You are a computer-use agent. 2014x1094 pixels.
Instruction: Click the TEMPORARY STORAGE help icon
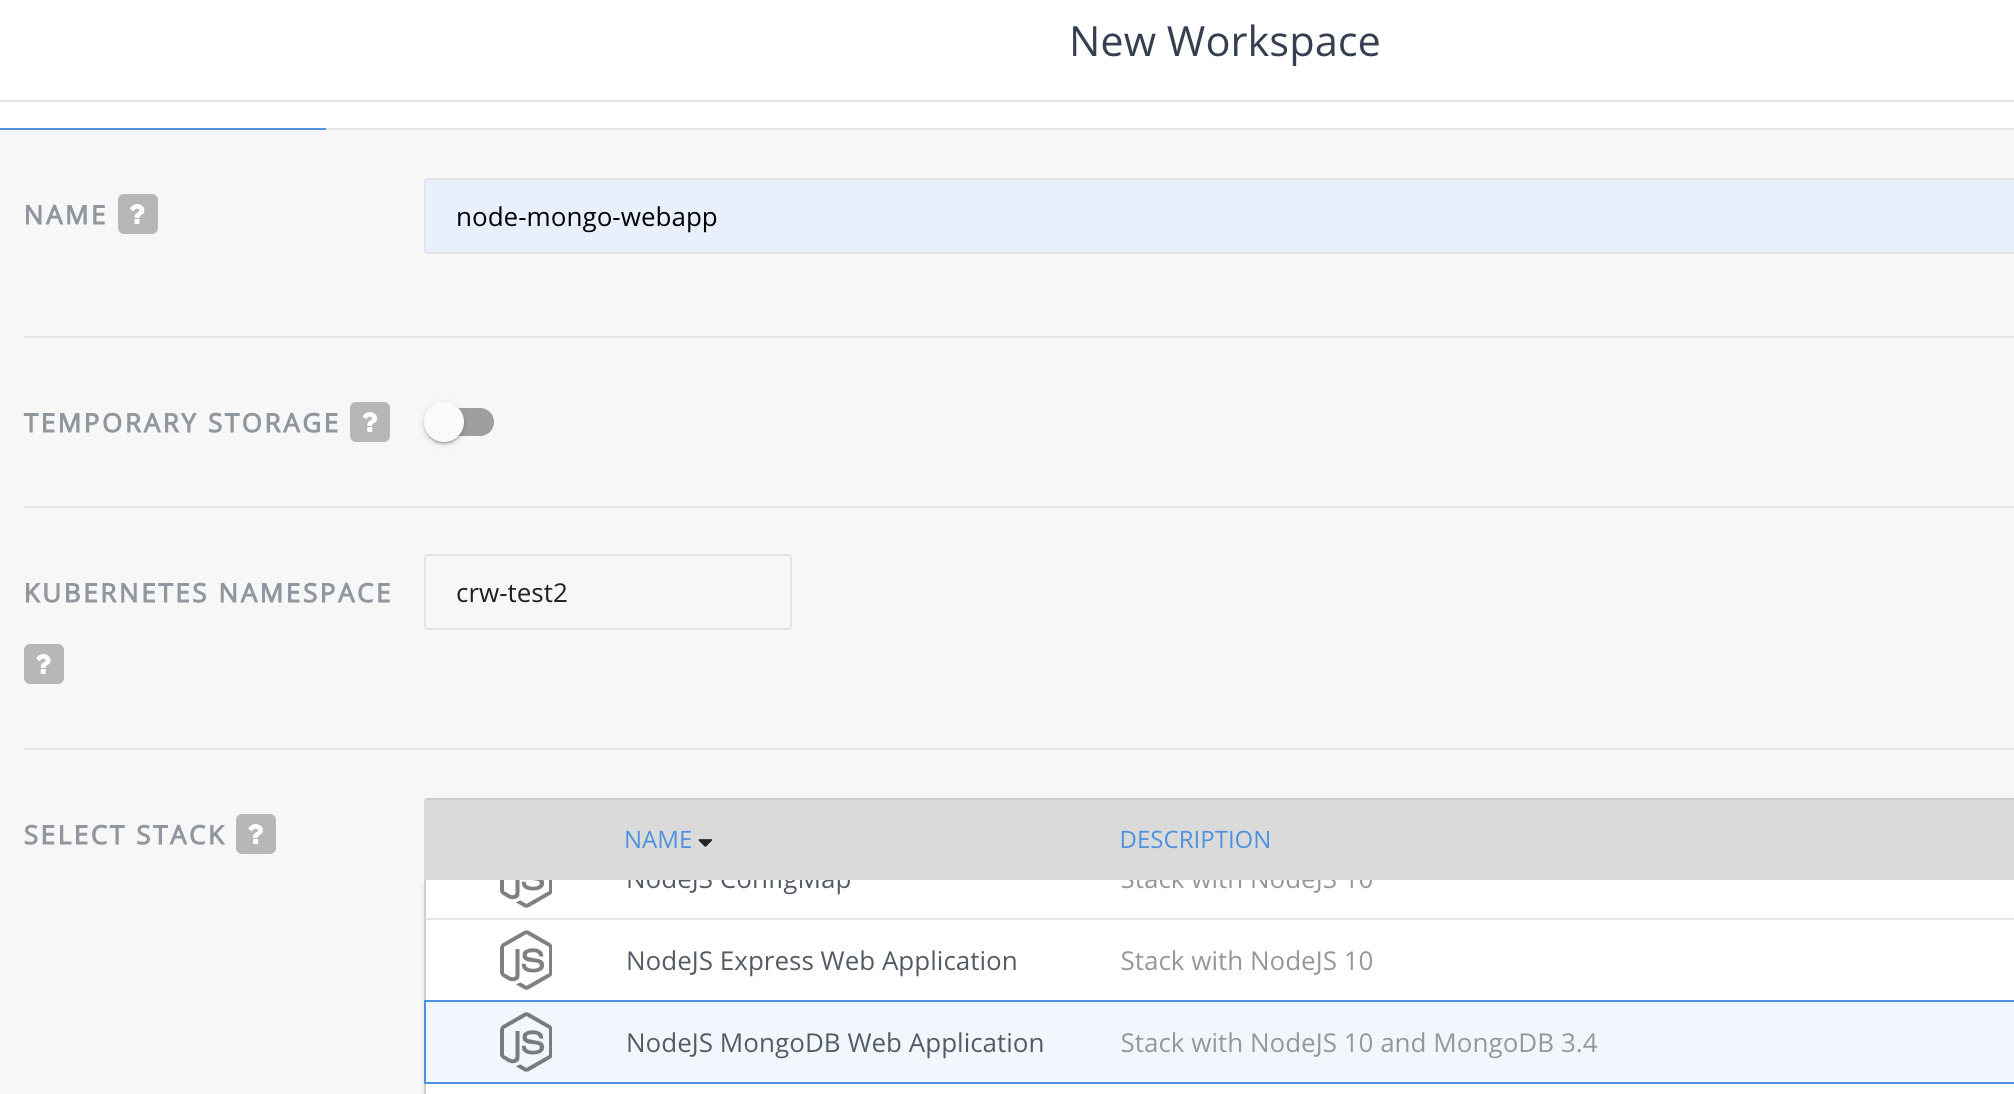pyautogui.click(x=368, y=422)
